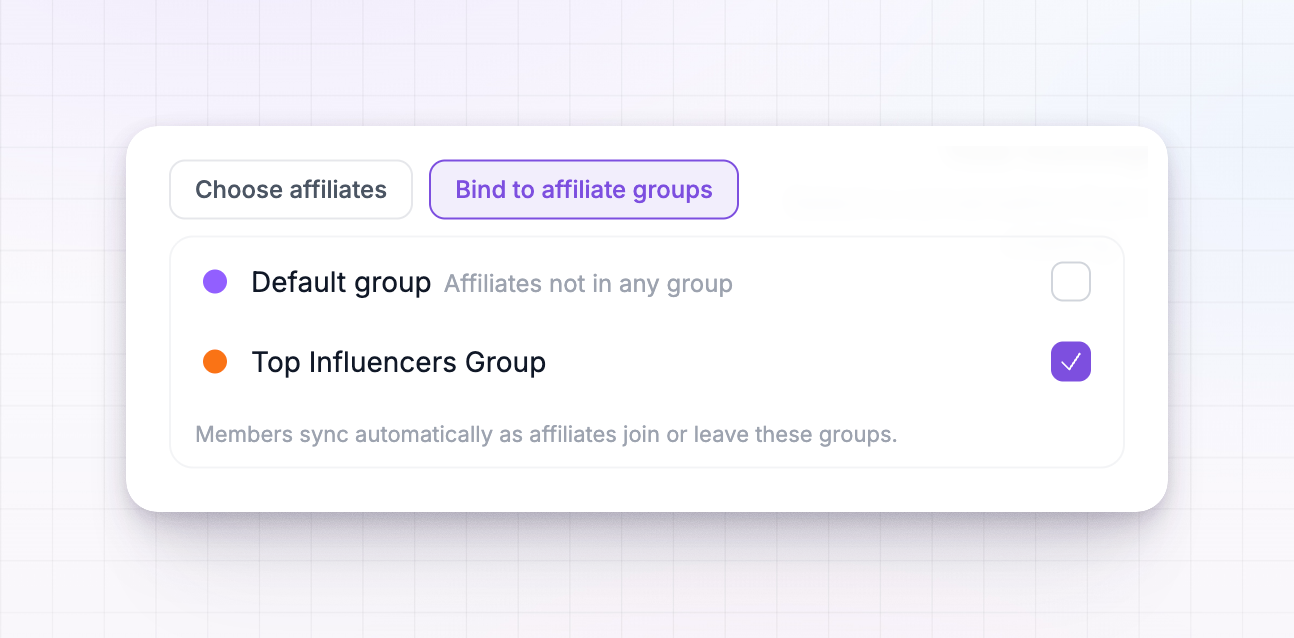Switch to the Choose affiliates tab
The image size is (1294, 638).
291,189
